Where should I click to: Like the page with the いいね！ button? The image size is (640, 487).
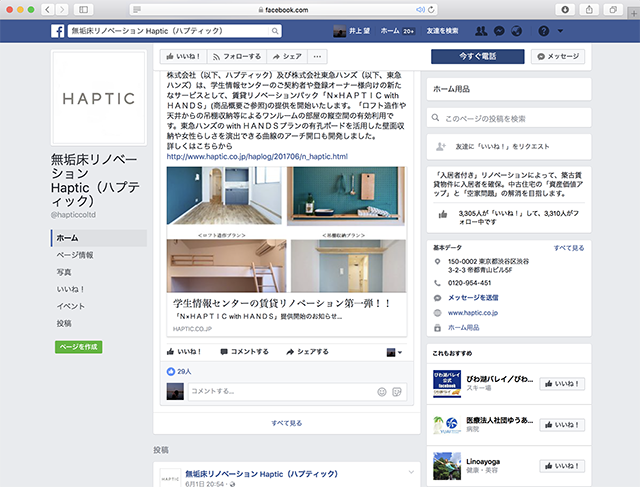pyautogui.click(x=183, y=56)
